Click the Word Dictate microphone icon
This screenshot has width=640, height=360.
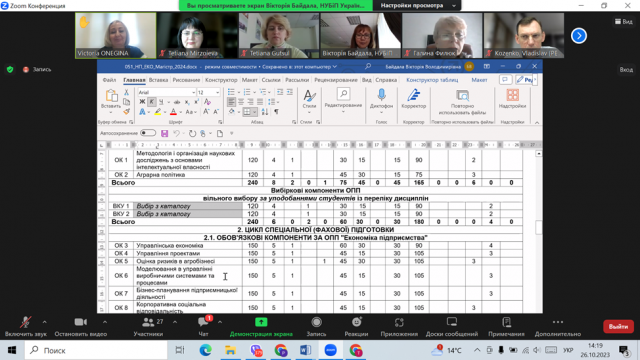point(381,95)
